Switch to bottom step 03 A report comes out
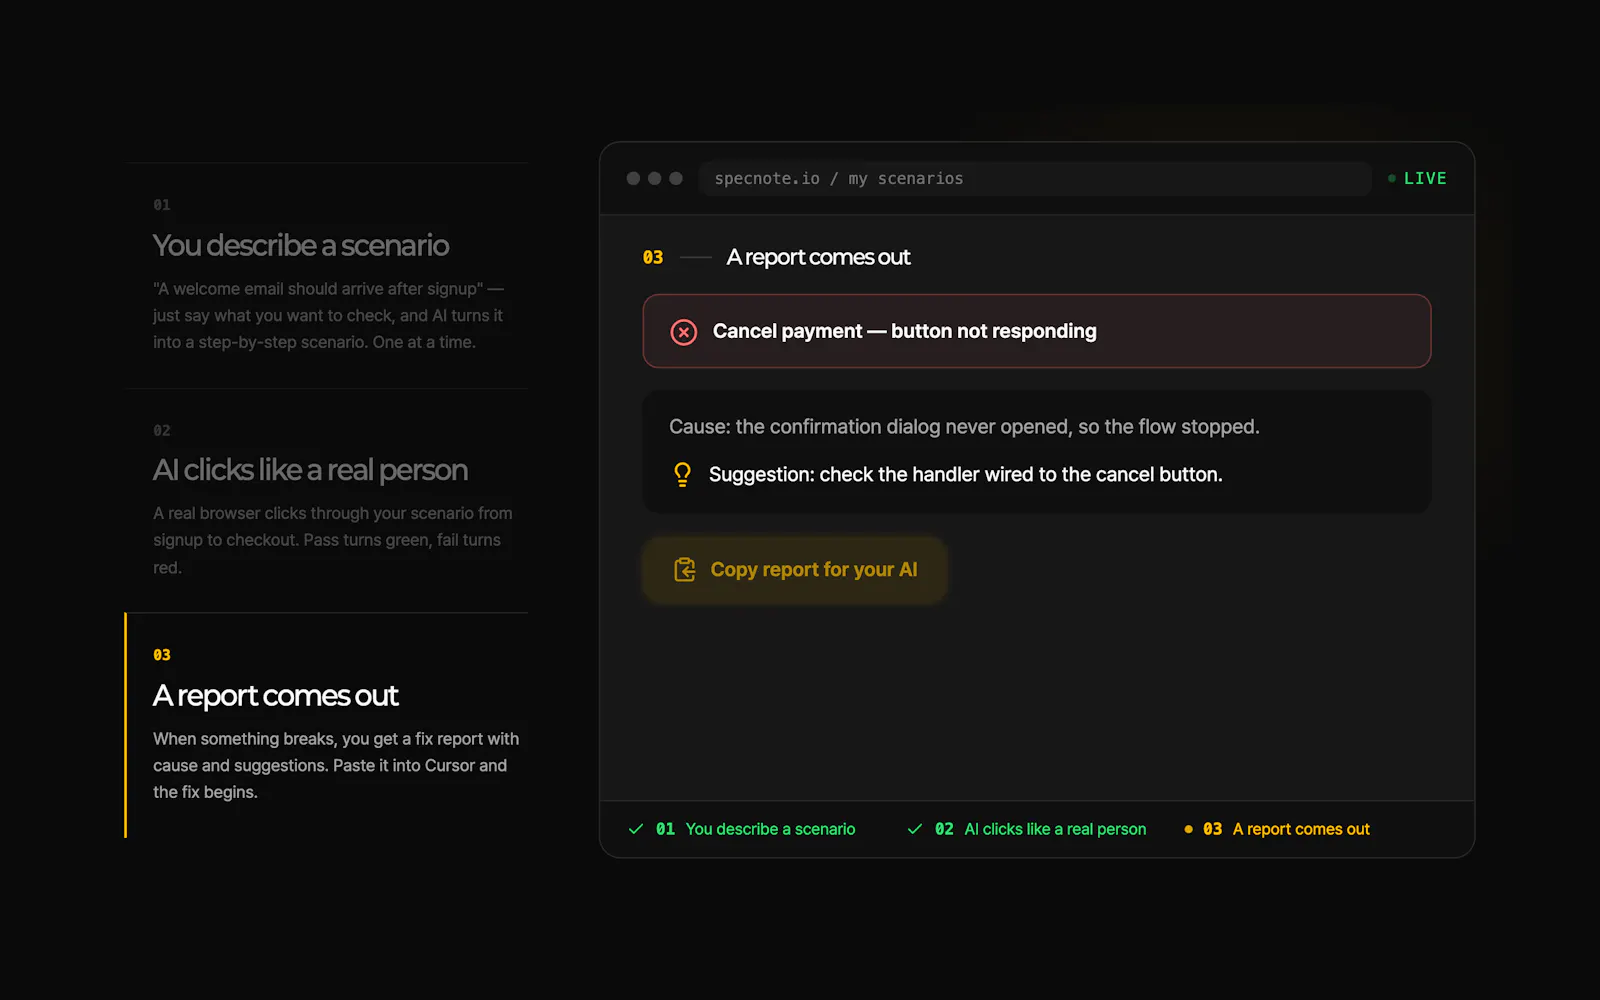1600x1000 pixels. coord(1276,829)
